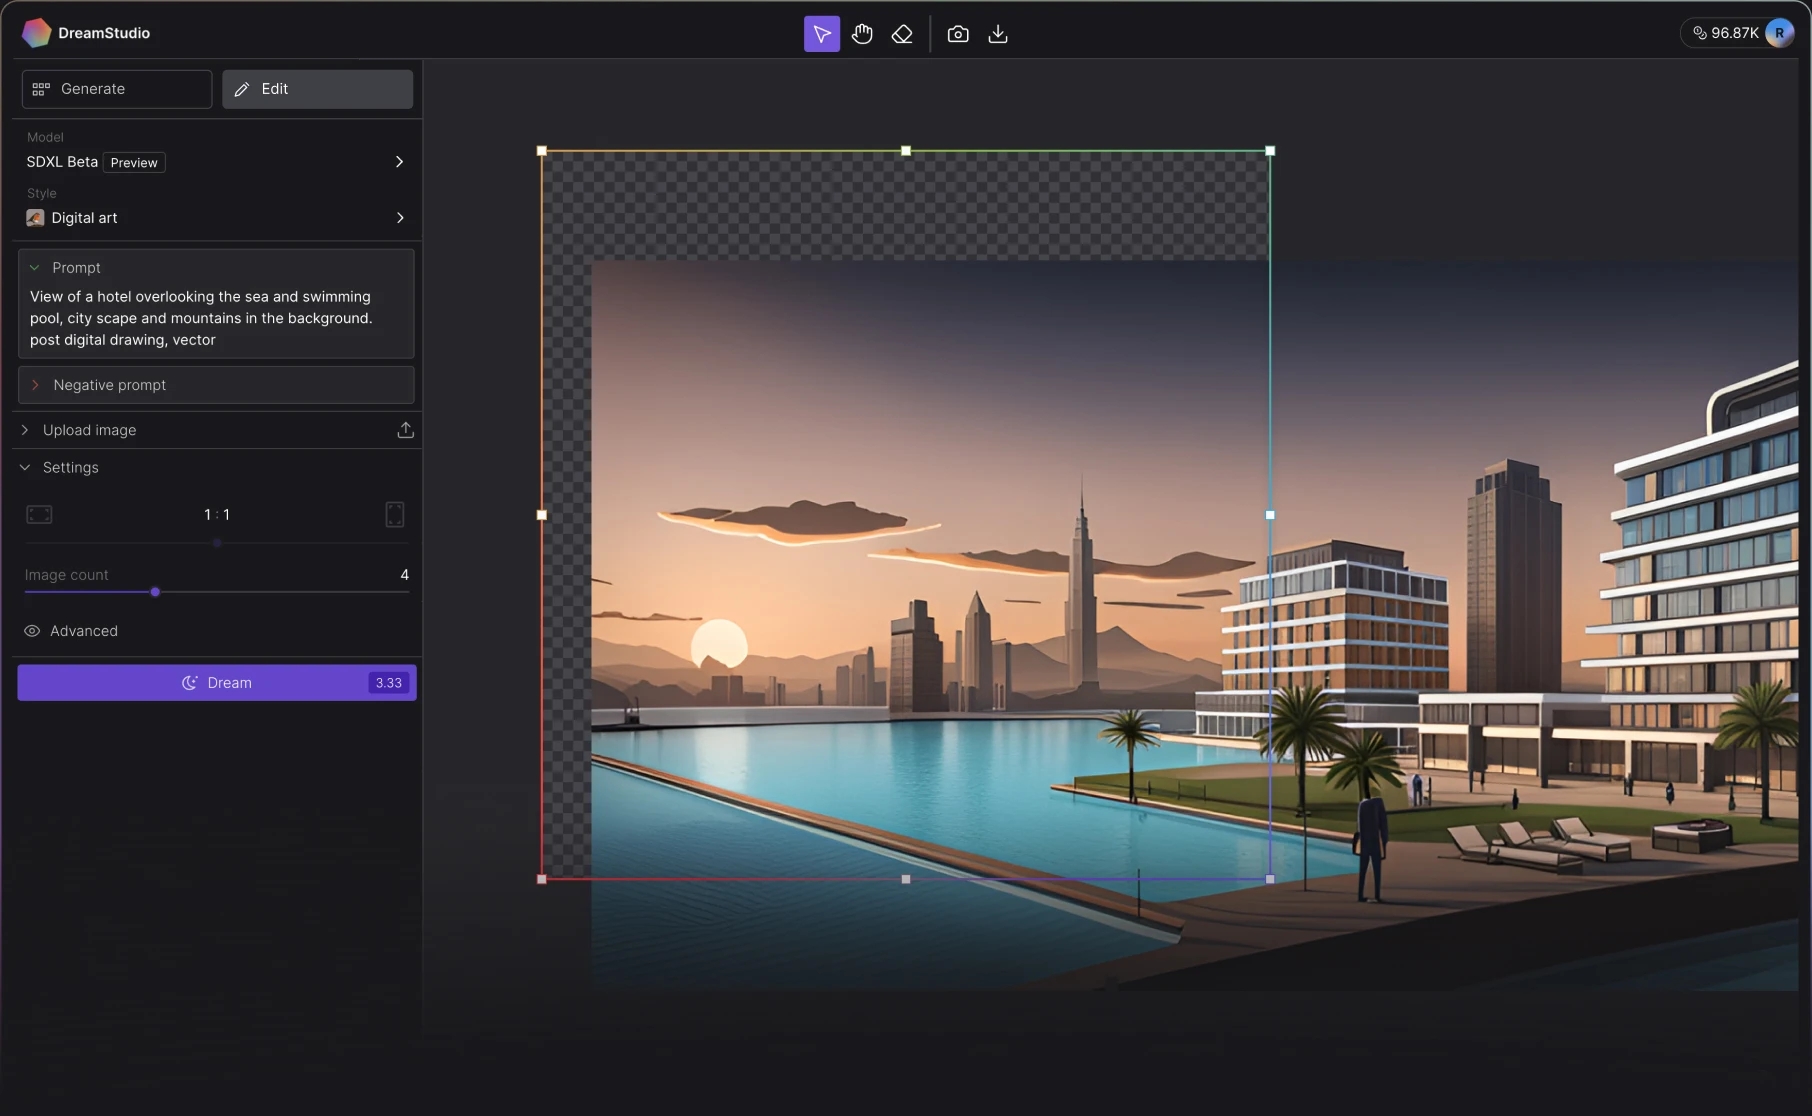The width and height of the screenshot is (1812, 1116).
Task: Select the landscape aspect ratio icon
Action: point(39,514)
